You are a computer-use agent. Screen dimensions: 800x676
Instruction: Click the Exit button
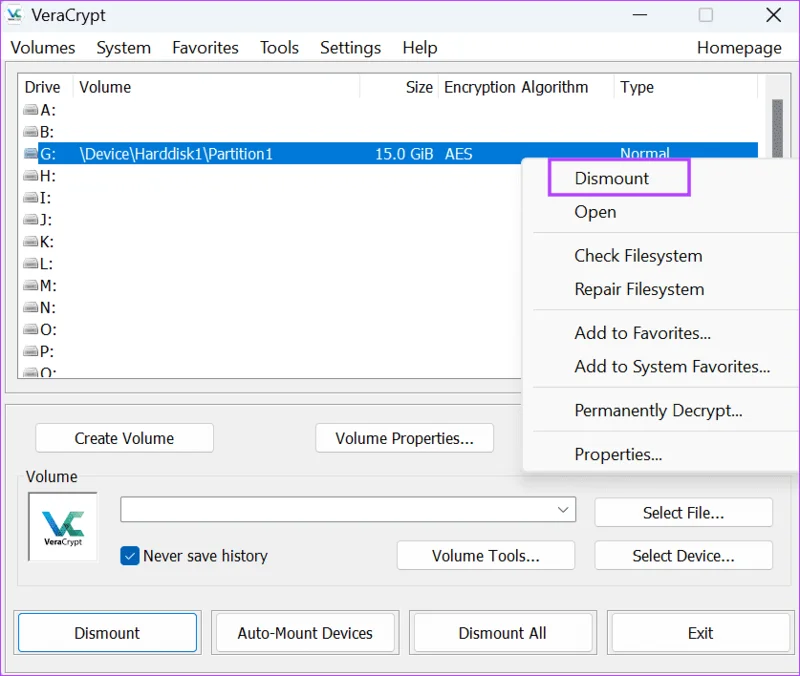[x=701, y=633]
